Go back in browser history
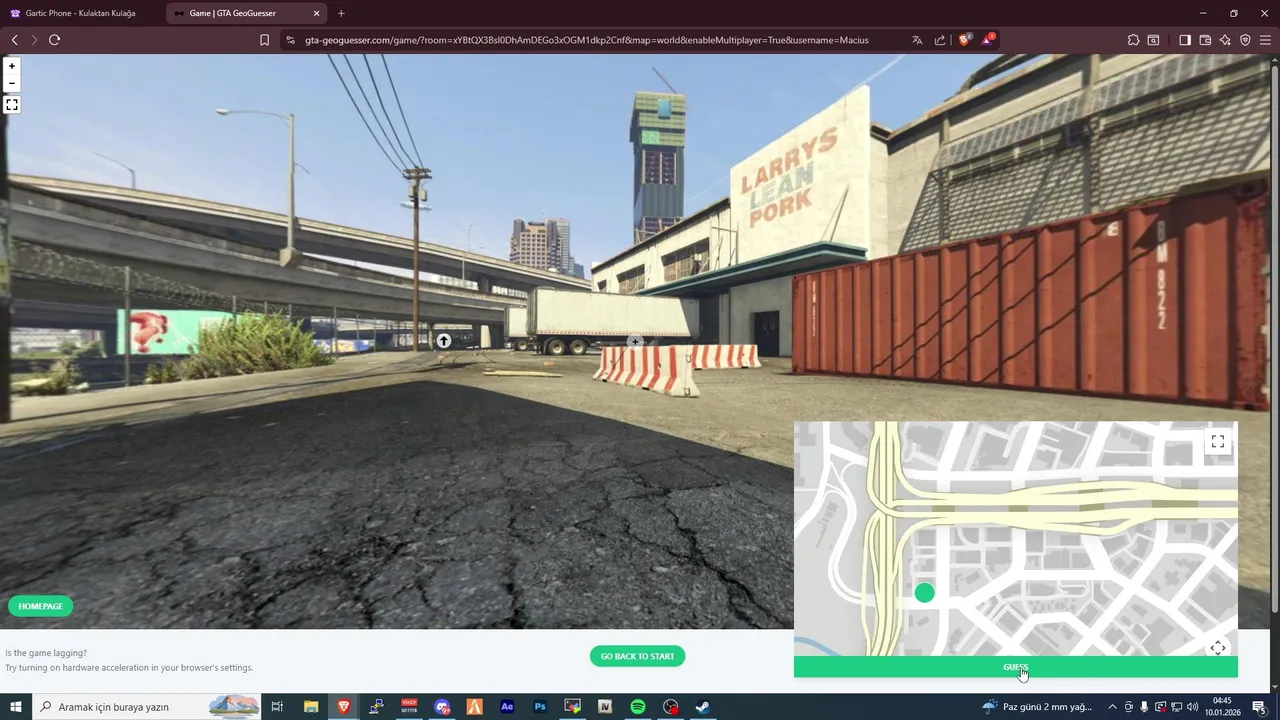The image size is (1280, 720). click(x=14, y=40)
